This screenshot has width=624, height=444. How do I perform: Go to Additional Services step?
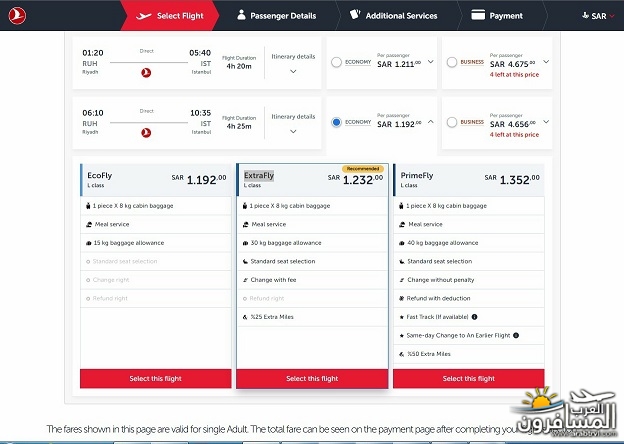[394, 16]
